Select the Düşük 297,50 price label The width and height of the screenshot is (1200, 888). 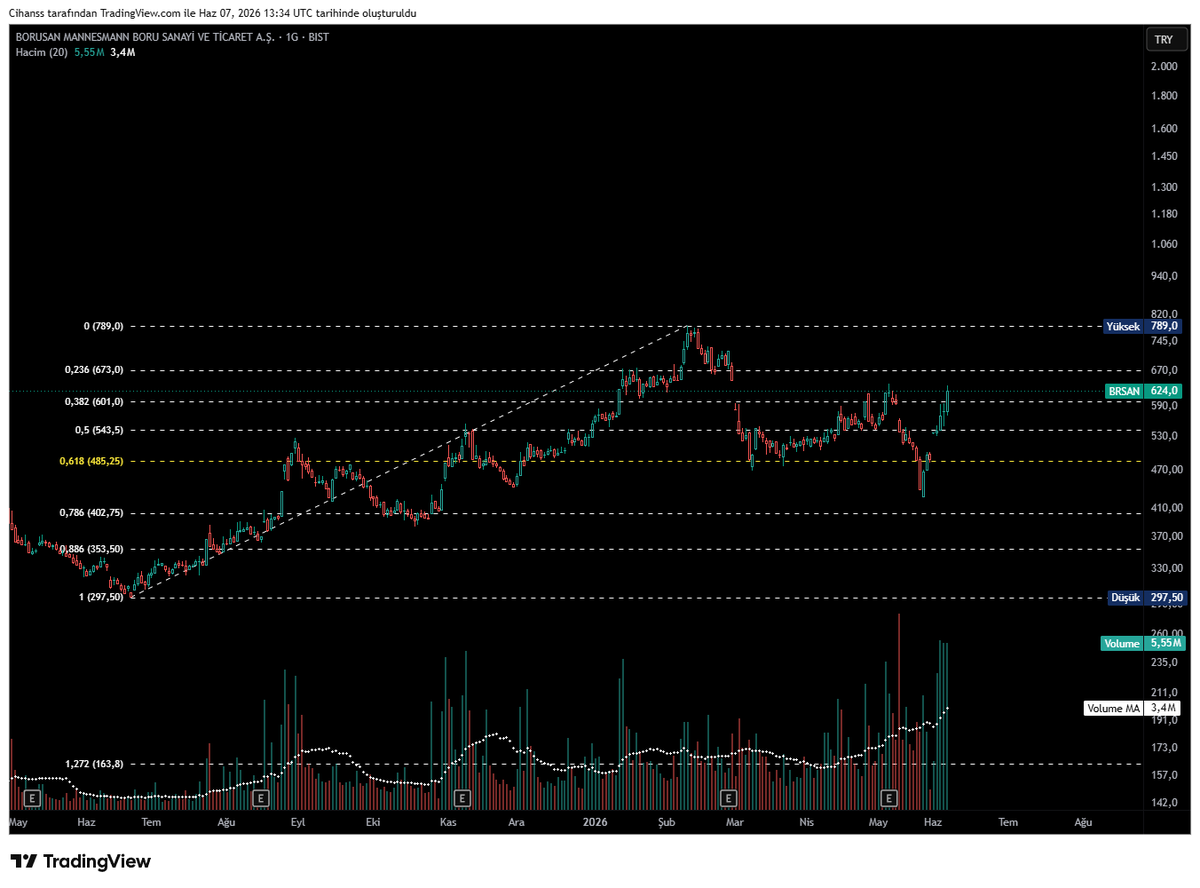[1146, 598]
